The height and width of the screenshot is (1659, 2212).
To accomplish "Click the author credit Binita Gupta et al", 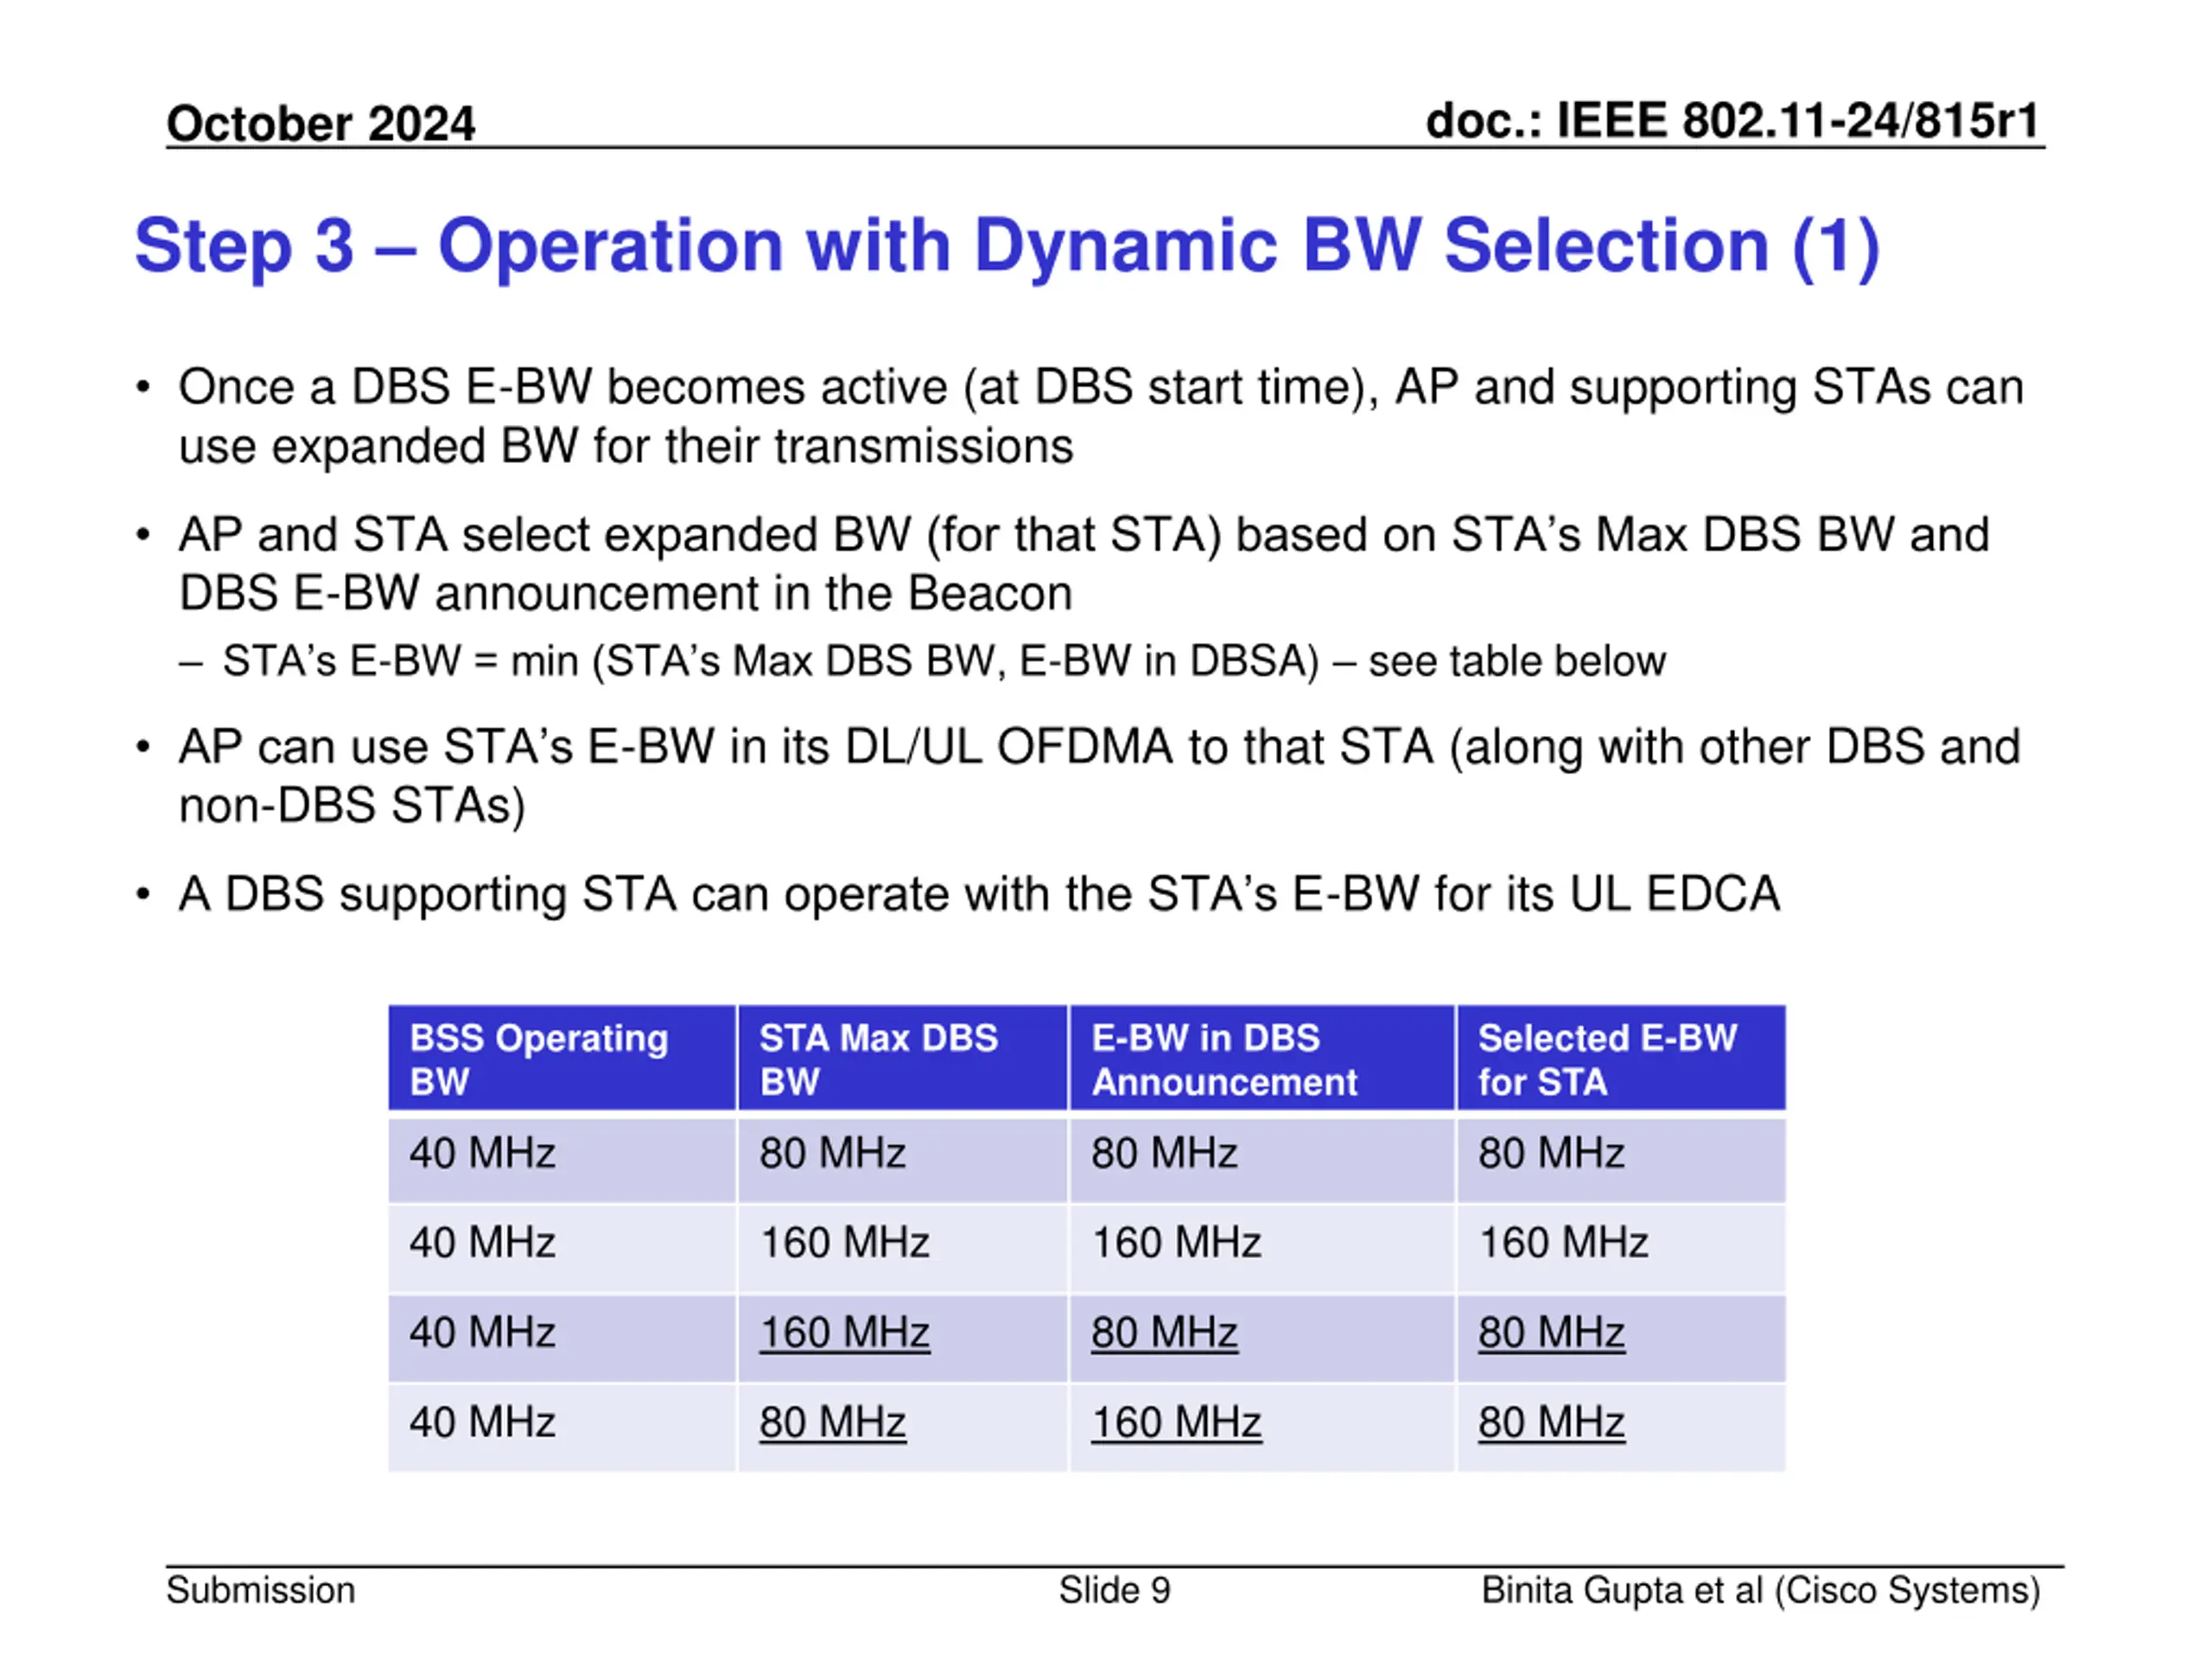I will coord(1760,1590).
